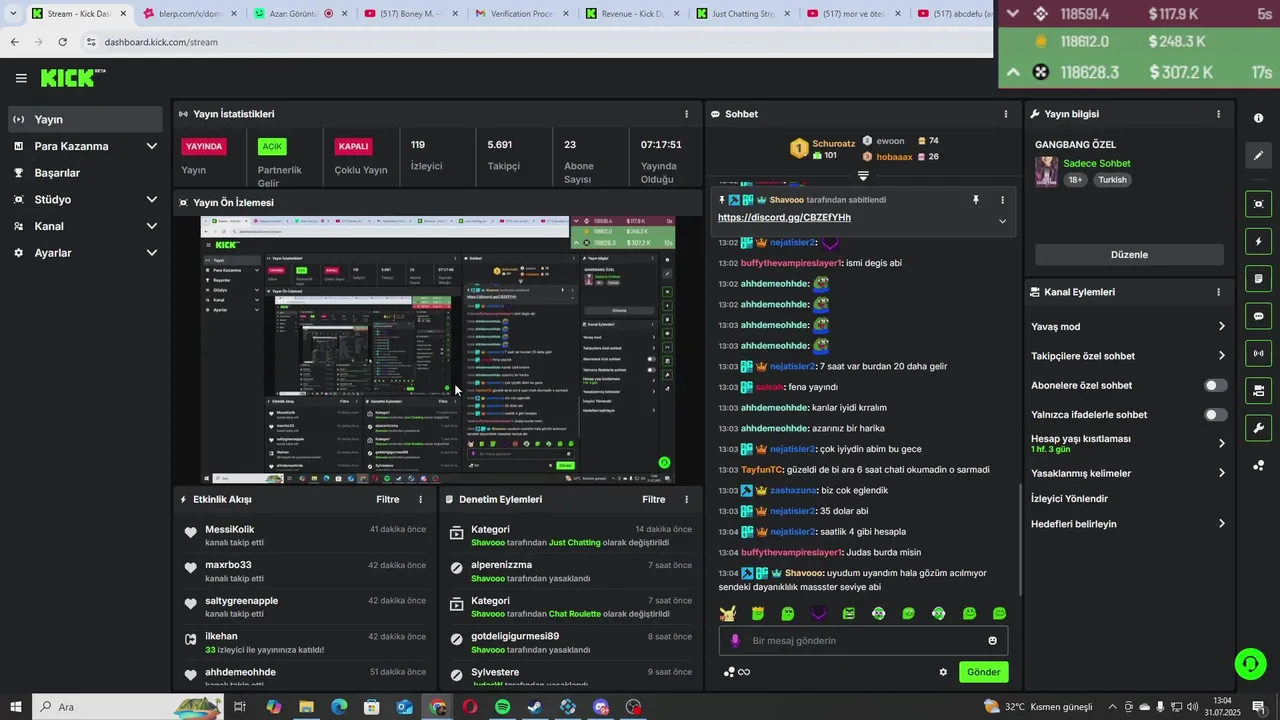The image size is (1280, 720).
Task: Open Yasaklanmış kelimeler chevron
Action: (1221, 473)
